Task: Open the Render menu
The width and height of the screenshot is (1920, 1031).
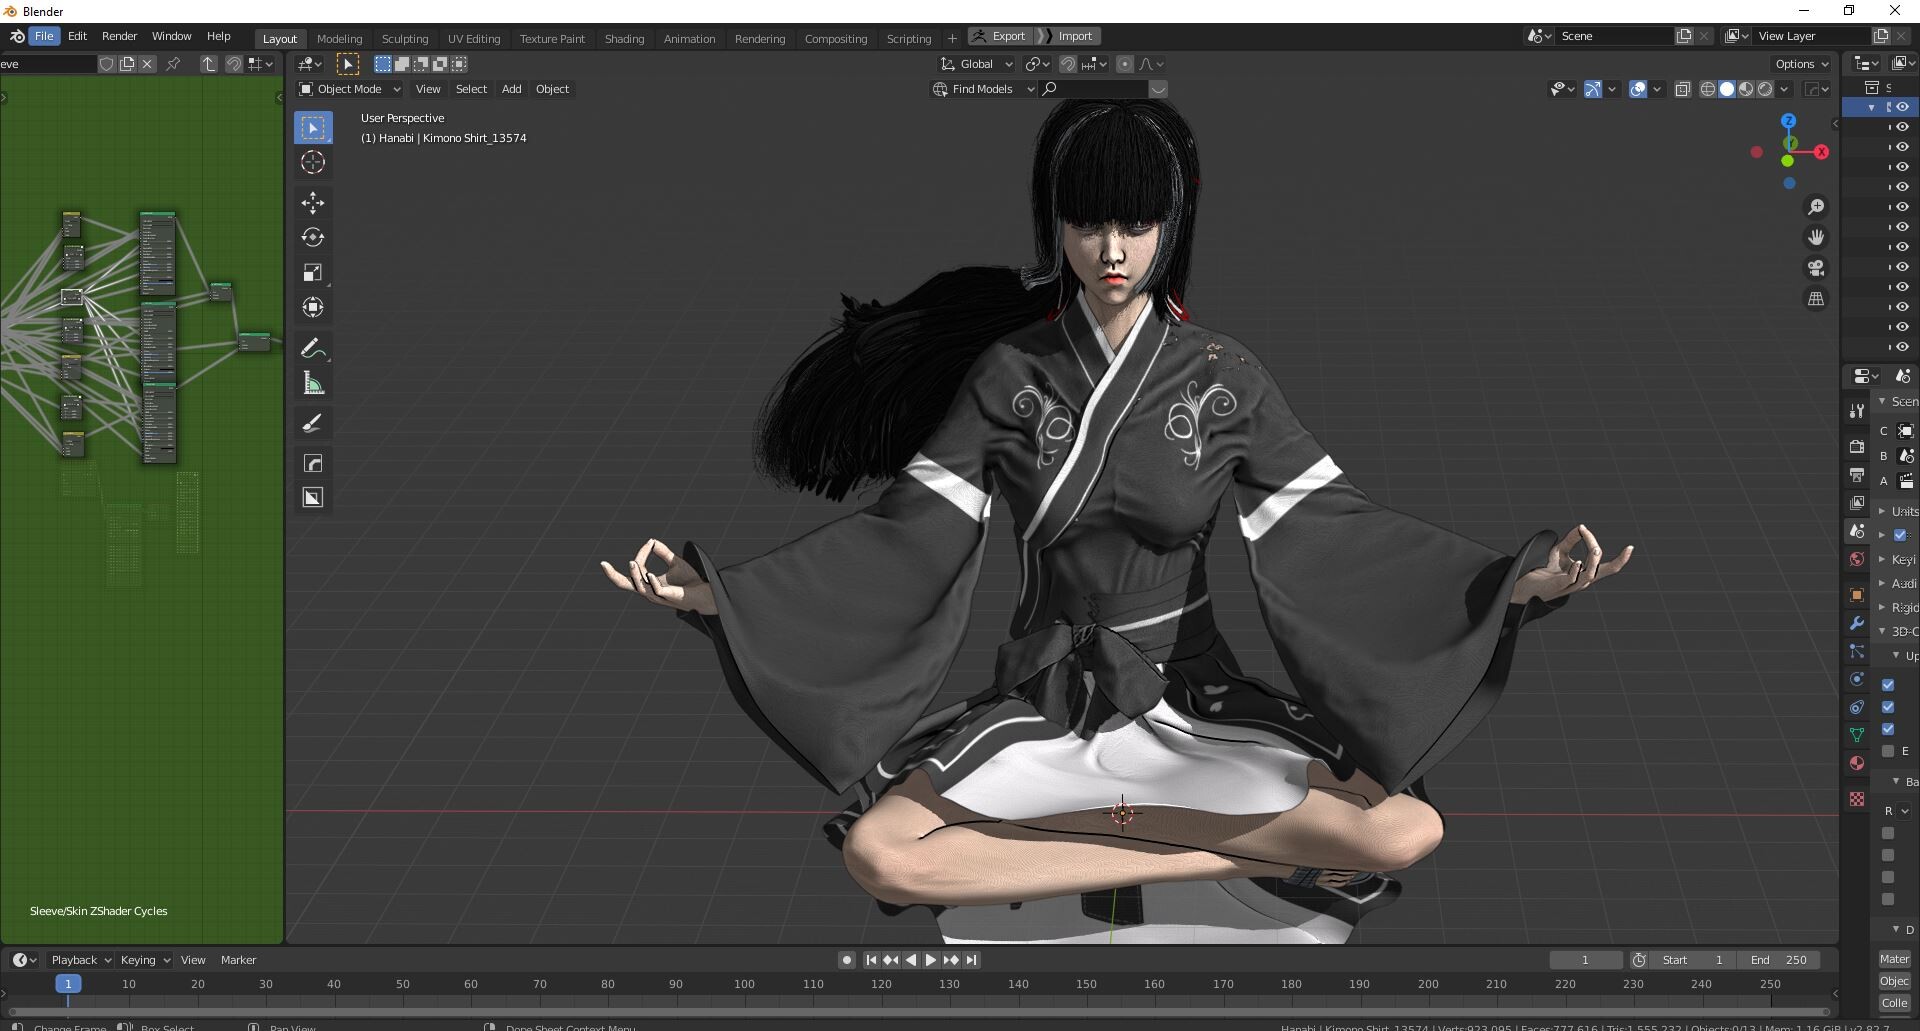Action: (119, 36)
